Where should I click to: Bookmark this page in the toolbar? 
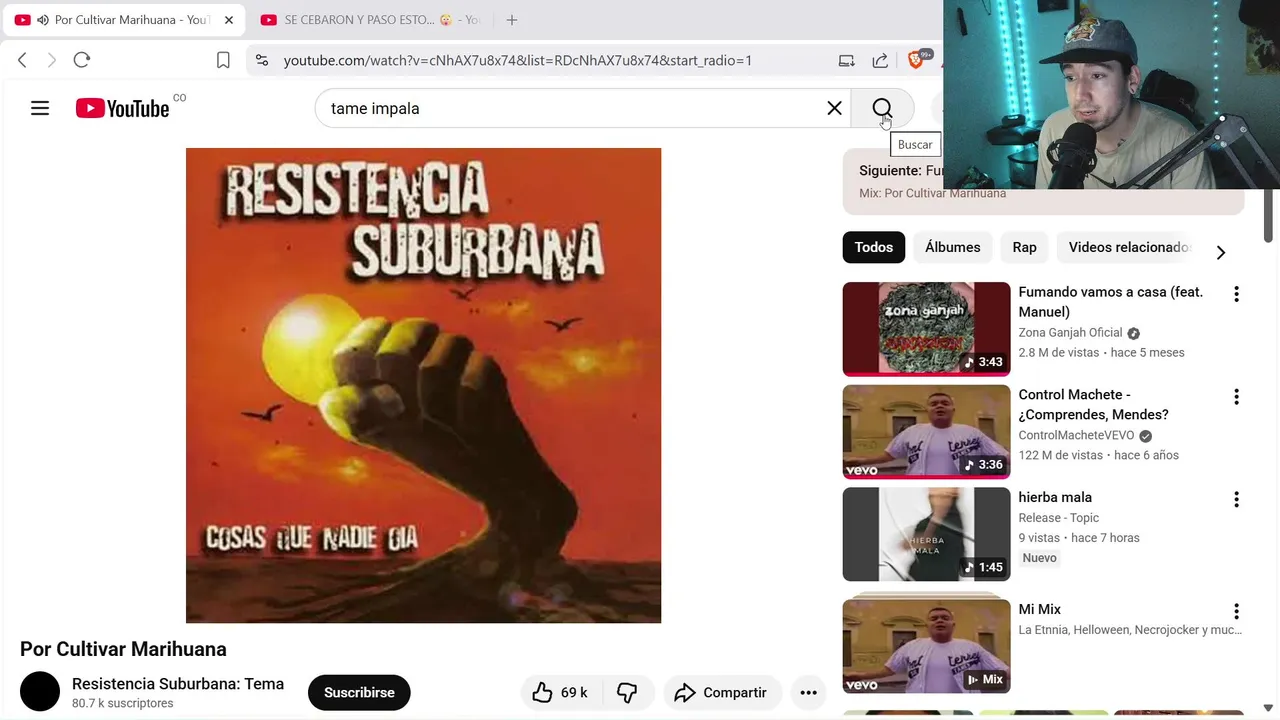coord(224,60)
